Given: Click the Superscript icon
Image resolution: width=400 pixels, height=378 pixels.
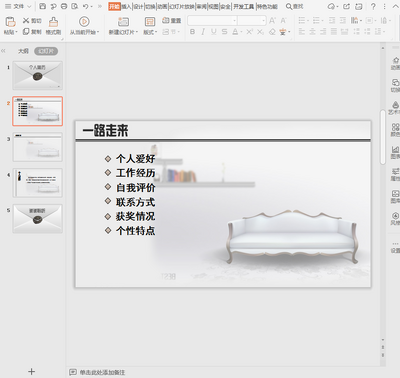Looking at the screenshot, I should point(250,32).
